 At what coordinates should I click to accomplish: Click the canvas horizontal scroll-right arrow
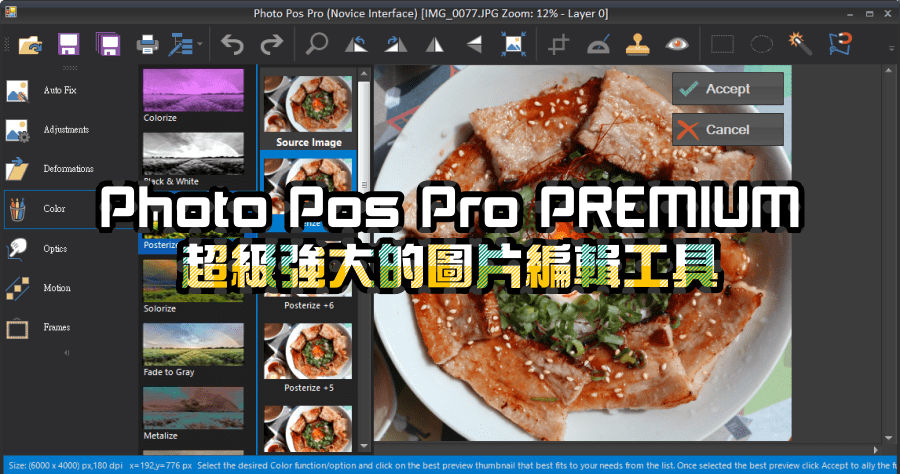[x=875, y=450]
